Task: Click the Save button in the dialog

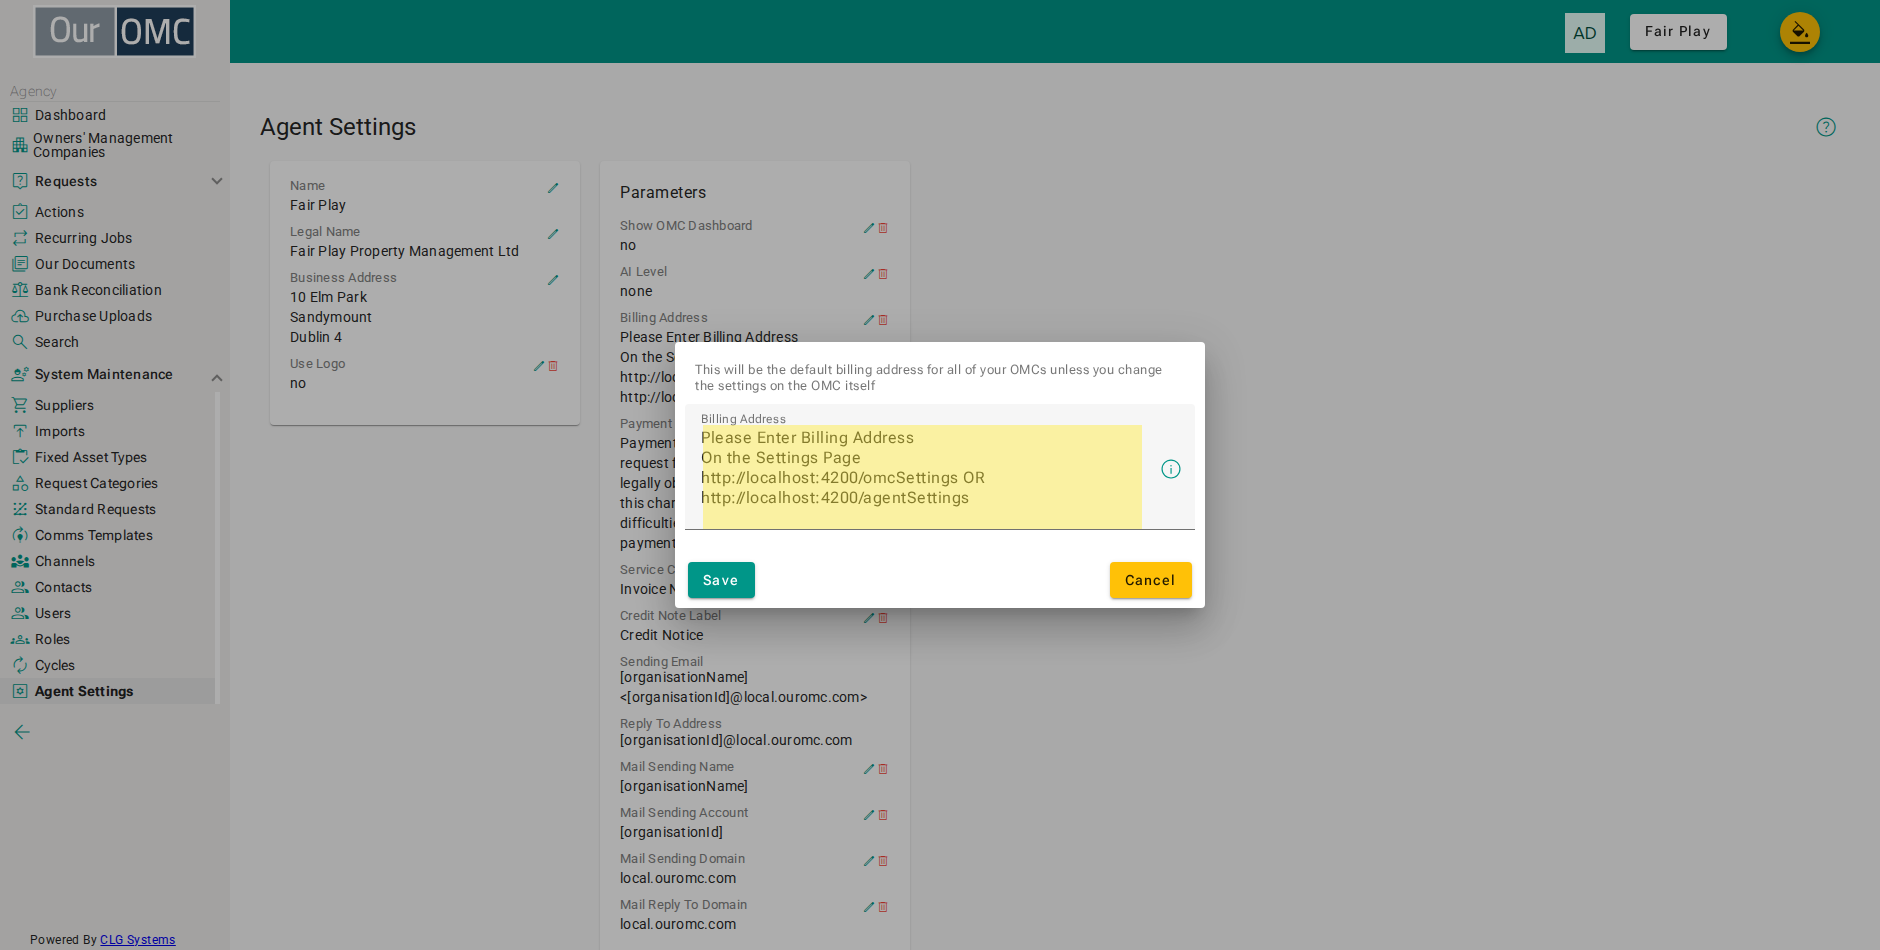Action: (x=721, y=580)
